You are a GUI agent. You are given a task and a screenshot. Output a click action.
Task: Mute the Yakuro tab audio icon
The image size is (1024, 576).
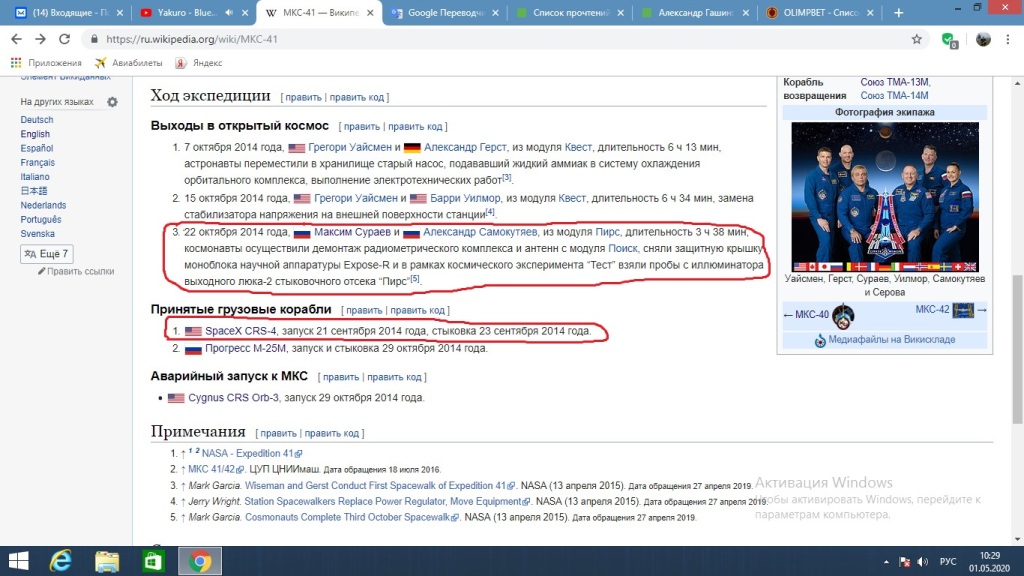tap(229, 12)
